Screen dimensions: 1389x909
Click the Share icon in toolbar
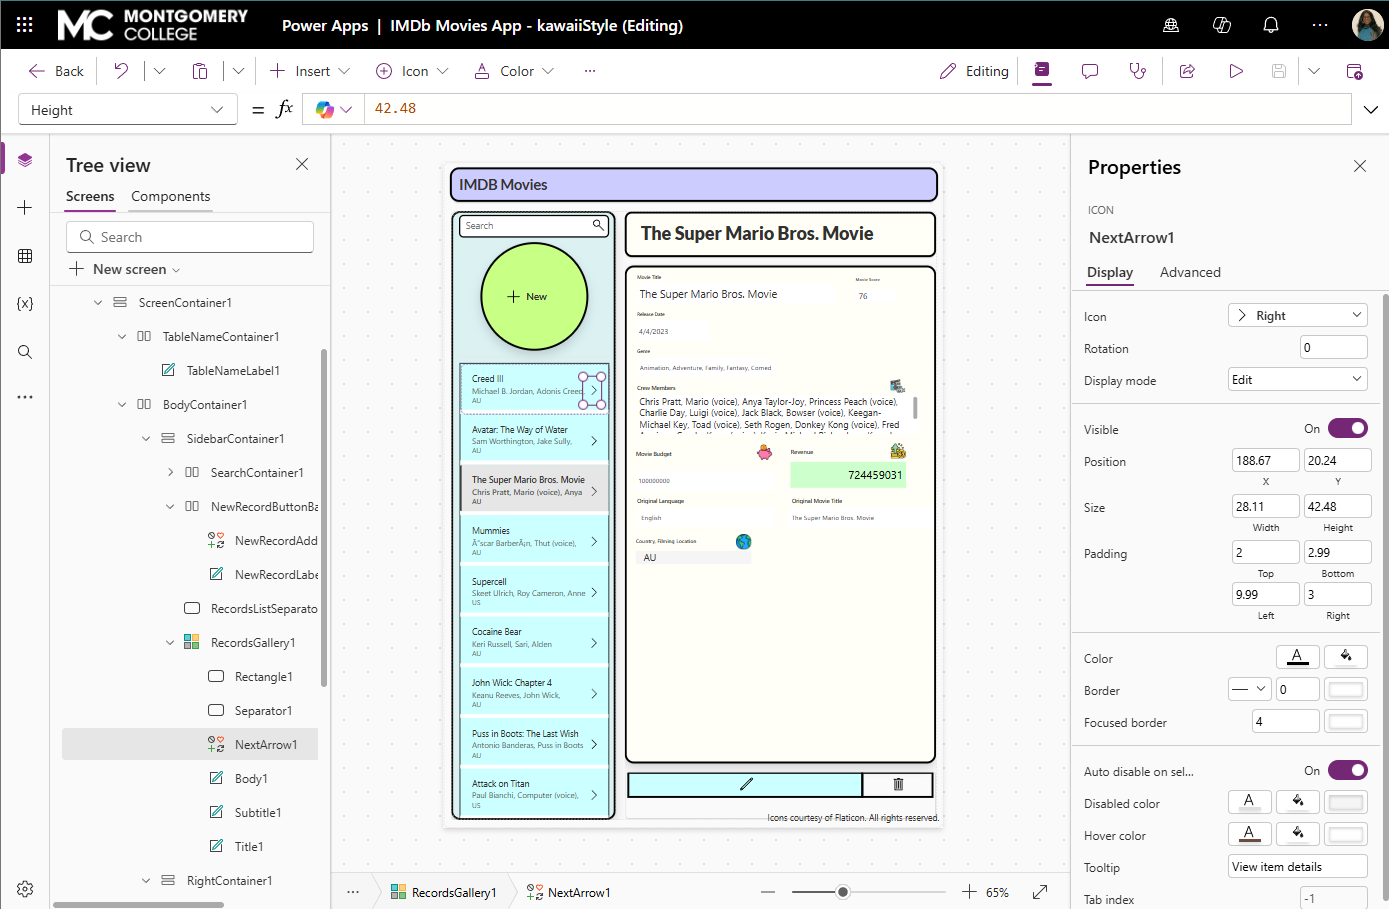tap(1187, 71)
